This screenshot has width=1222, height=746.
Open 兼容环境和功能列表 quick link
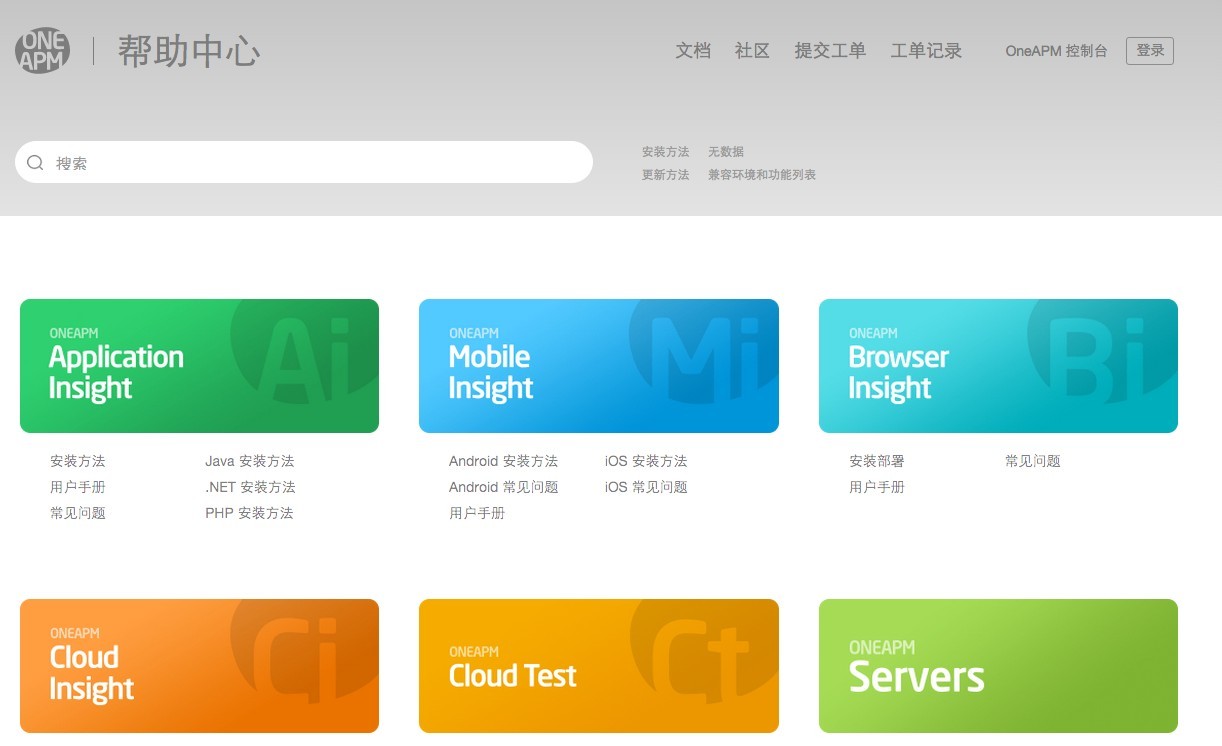coord(762,175)
